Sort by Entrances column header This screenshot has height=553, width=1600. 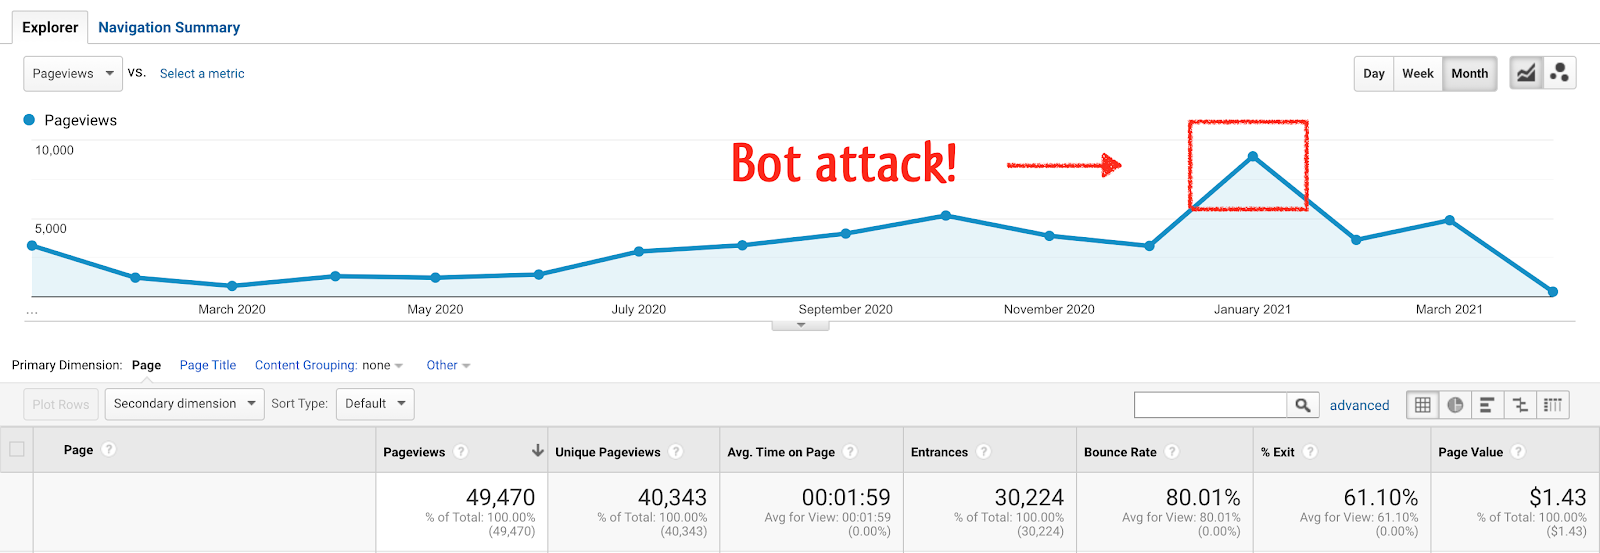[x=939, y=452]
